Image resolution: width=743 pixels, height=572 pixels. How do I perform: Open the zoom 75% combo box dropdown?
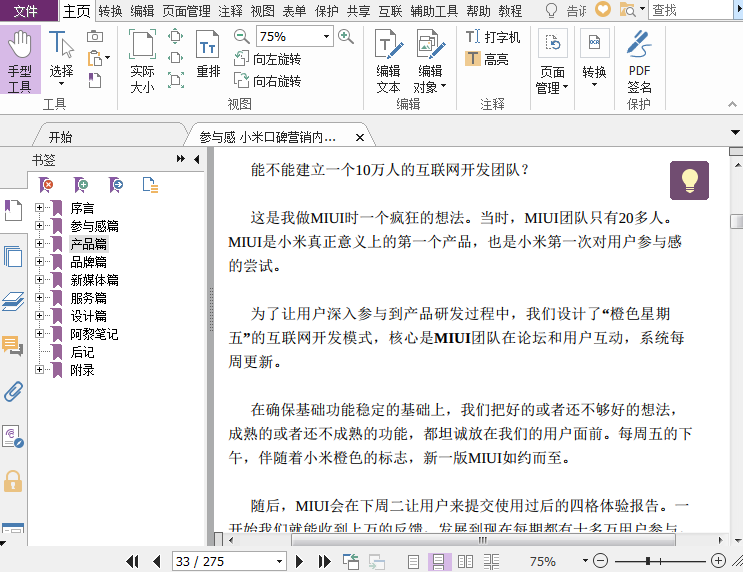tap(326, 36)
